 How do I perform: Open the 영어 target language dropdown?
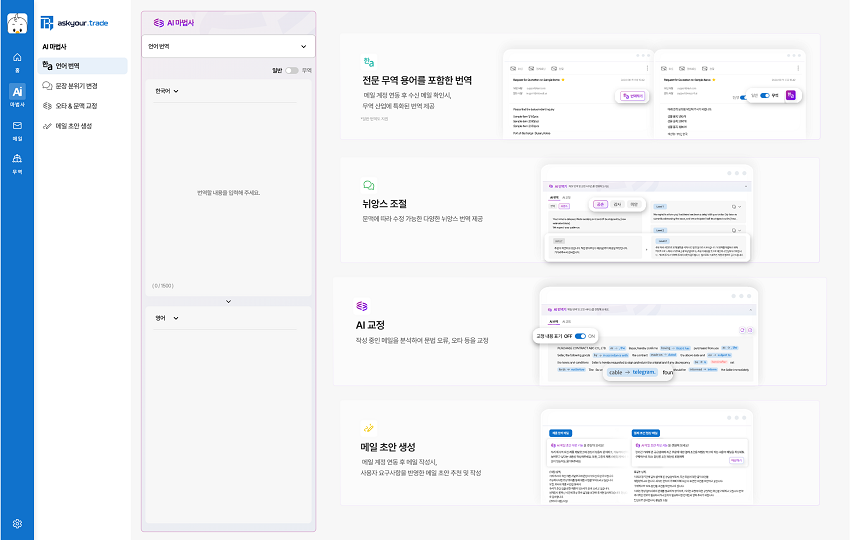[x=167, y=318]
